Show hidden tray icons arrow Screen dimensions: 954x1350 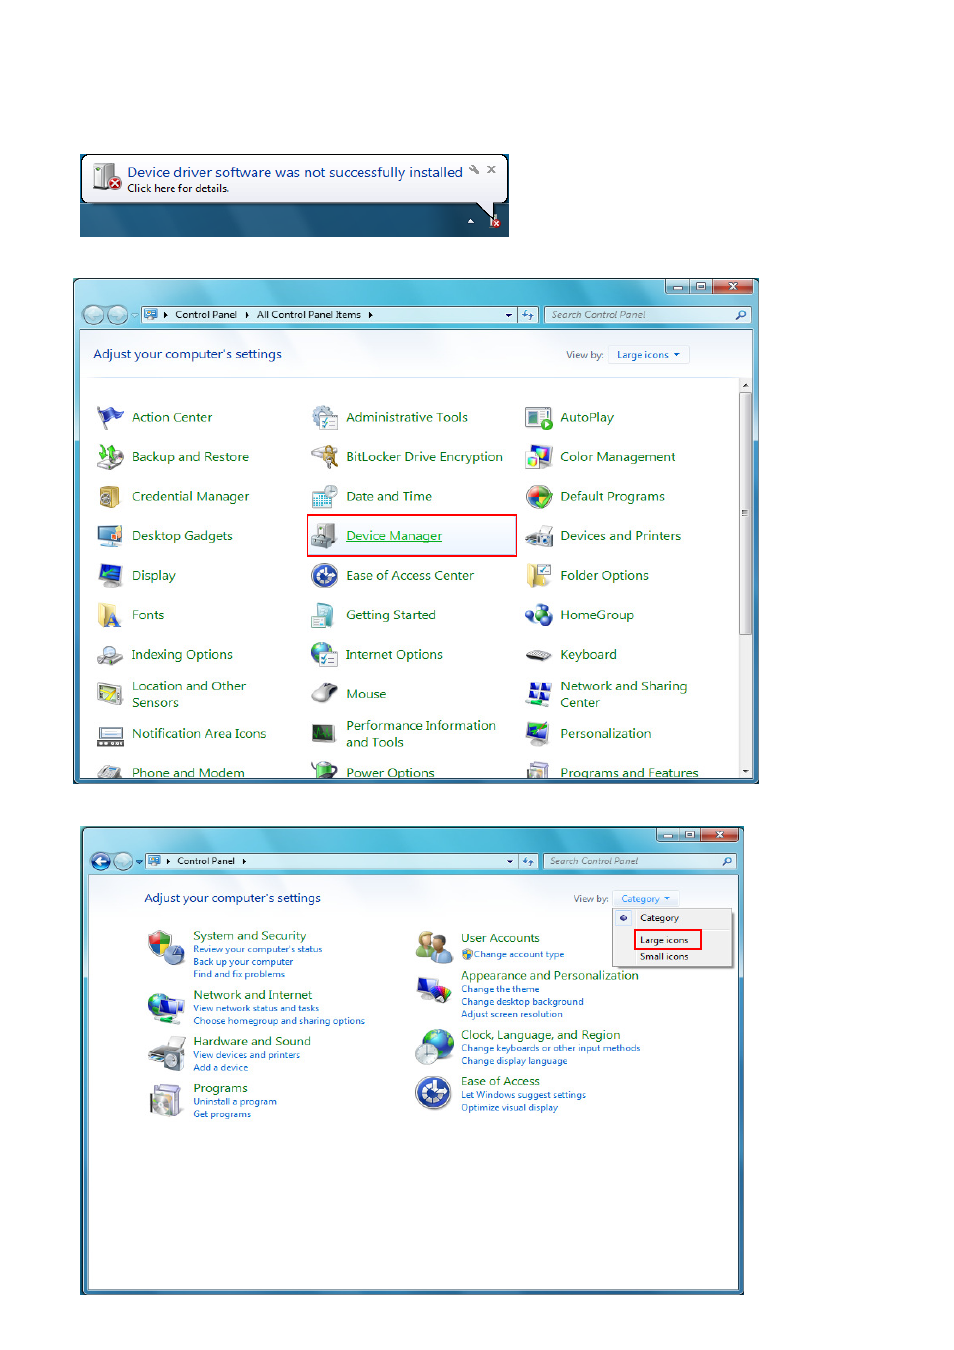click(x=470, y=221)
